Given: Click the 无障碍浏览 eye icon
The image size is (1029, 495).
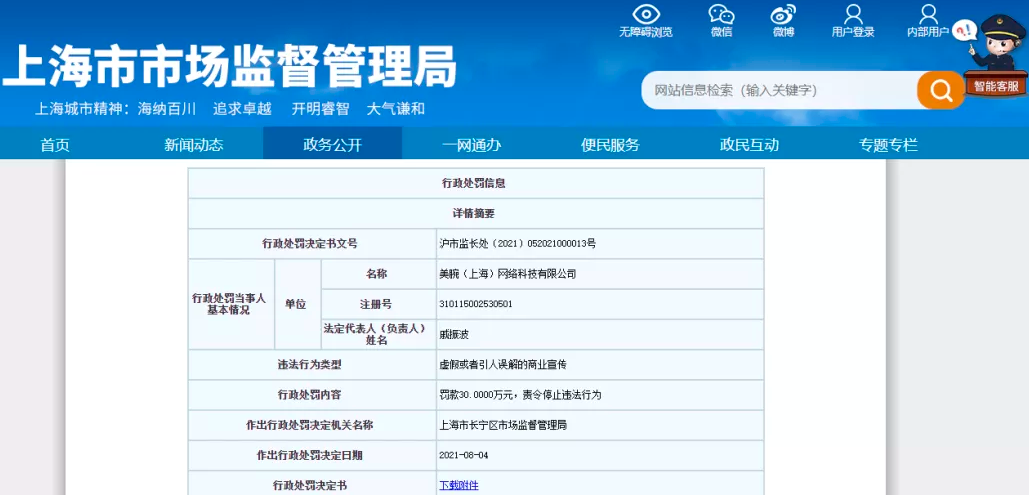Looking at the screenshot, I should coord(646,14).
